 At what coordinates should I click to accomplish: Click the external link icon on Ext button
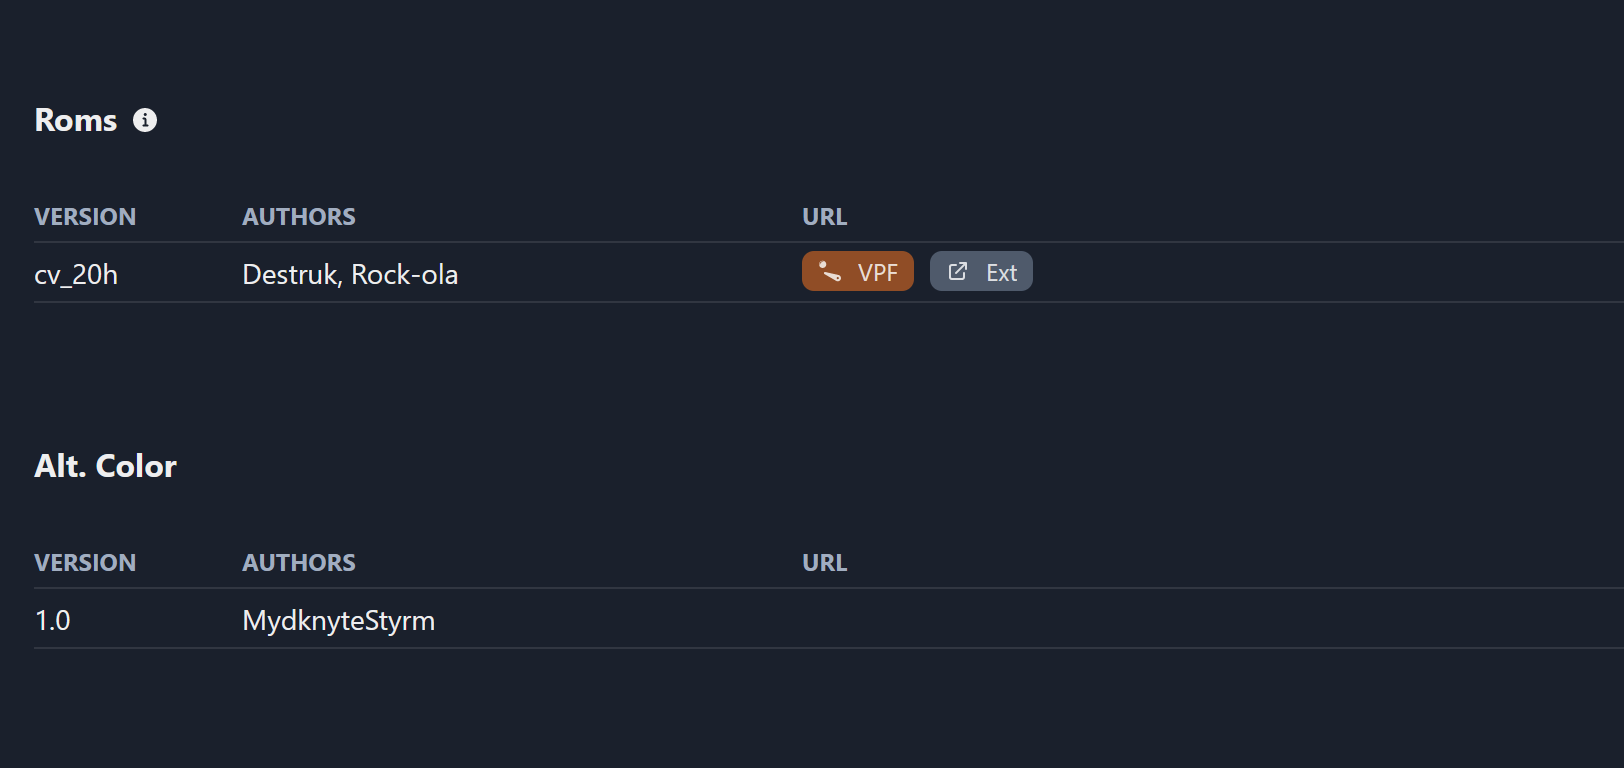click(958, 270)
